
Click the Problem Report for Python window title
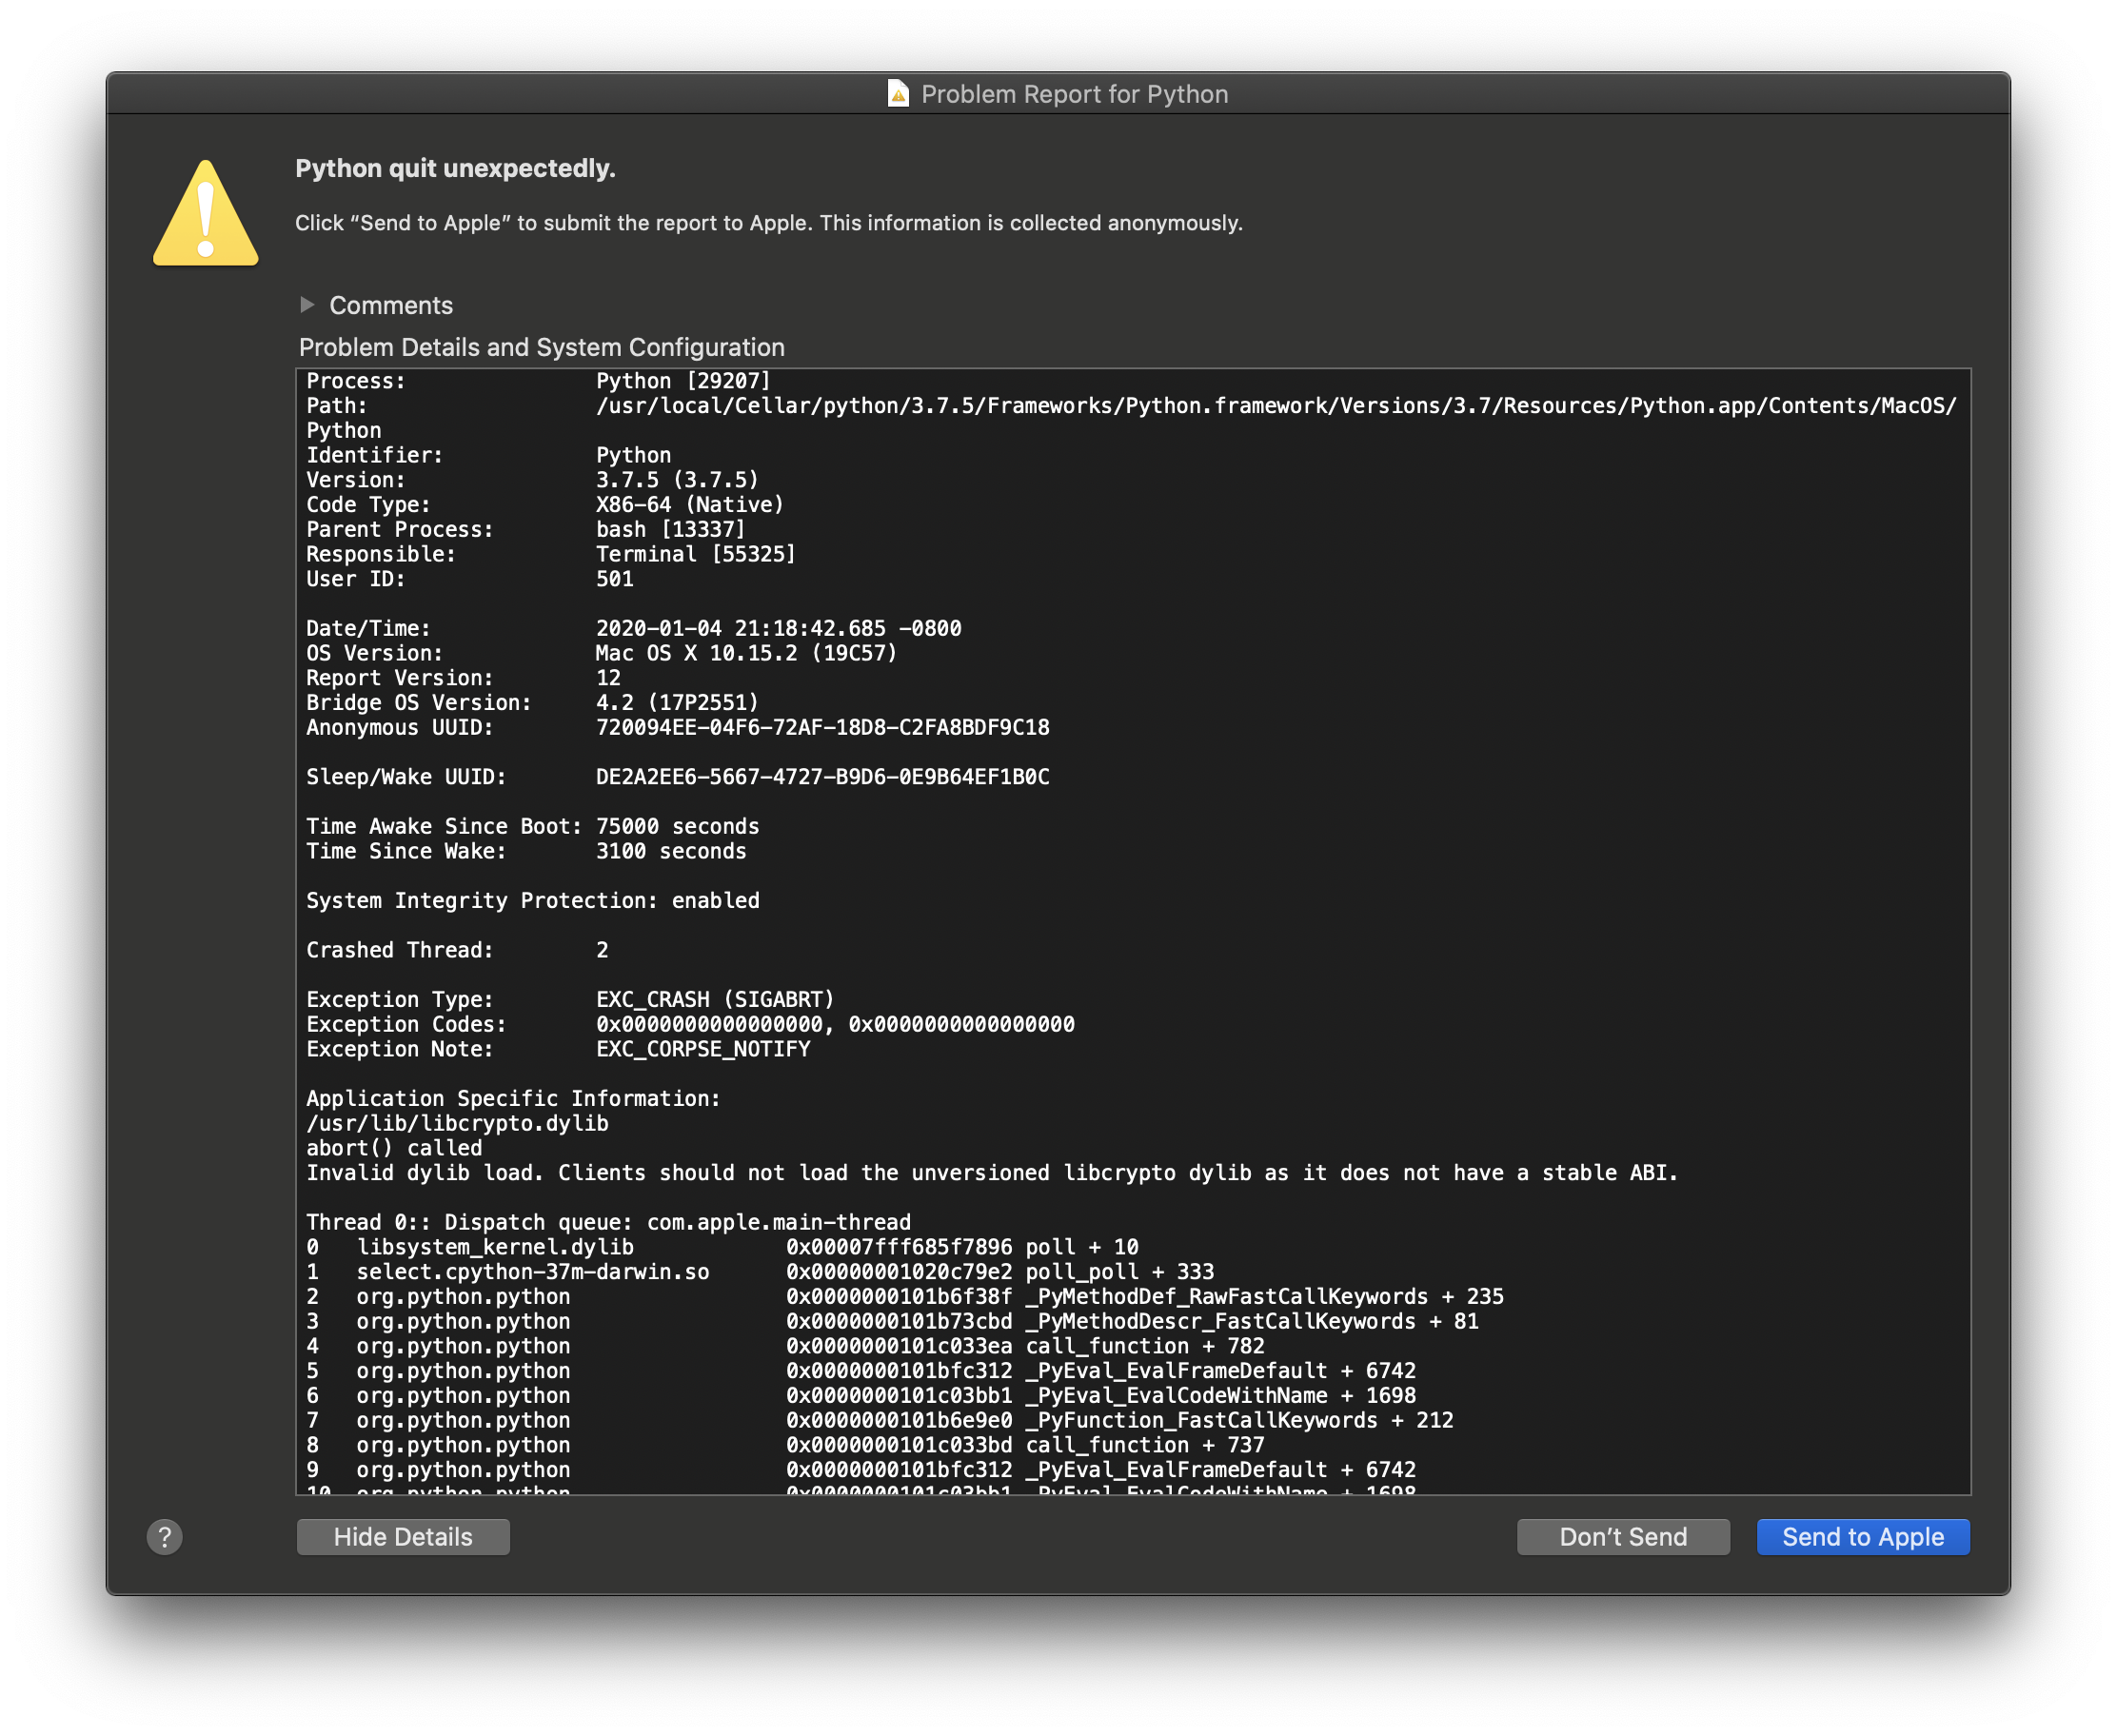coord(1074,94)
